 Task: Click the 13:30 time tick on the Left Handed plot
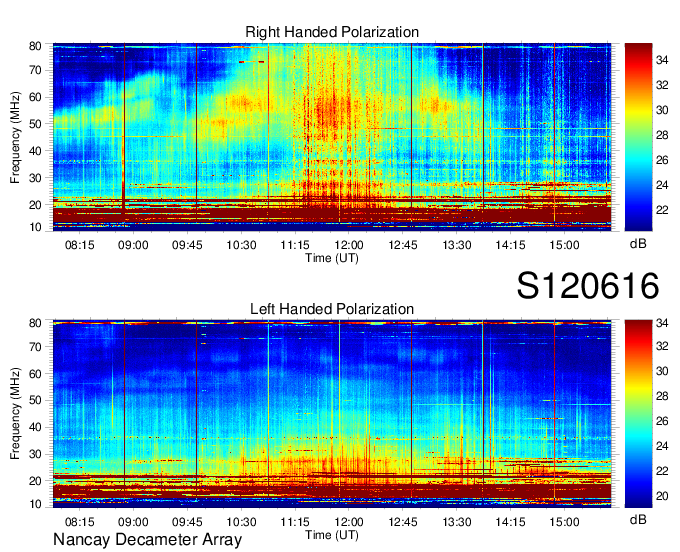(457, 522)
